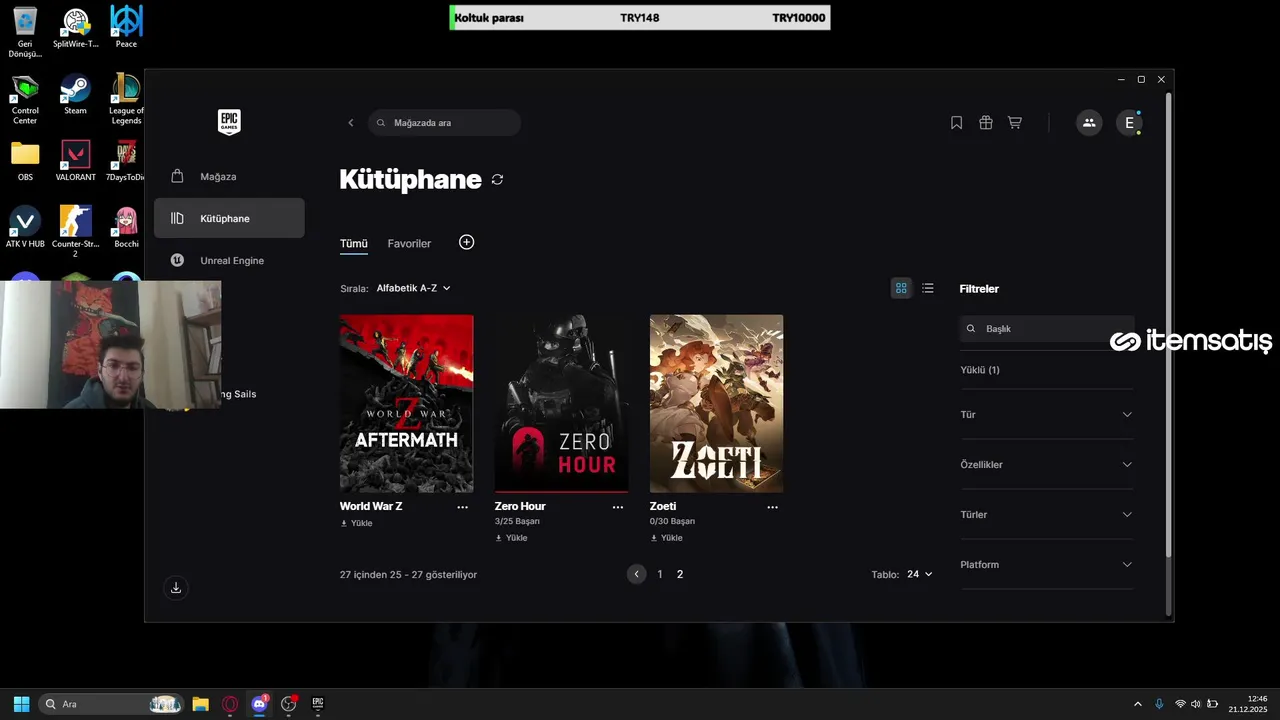Toggle the Yüklü (1) filter
Screen dimensions: 1280x720
tap(980, 370)
